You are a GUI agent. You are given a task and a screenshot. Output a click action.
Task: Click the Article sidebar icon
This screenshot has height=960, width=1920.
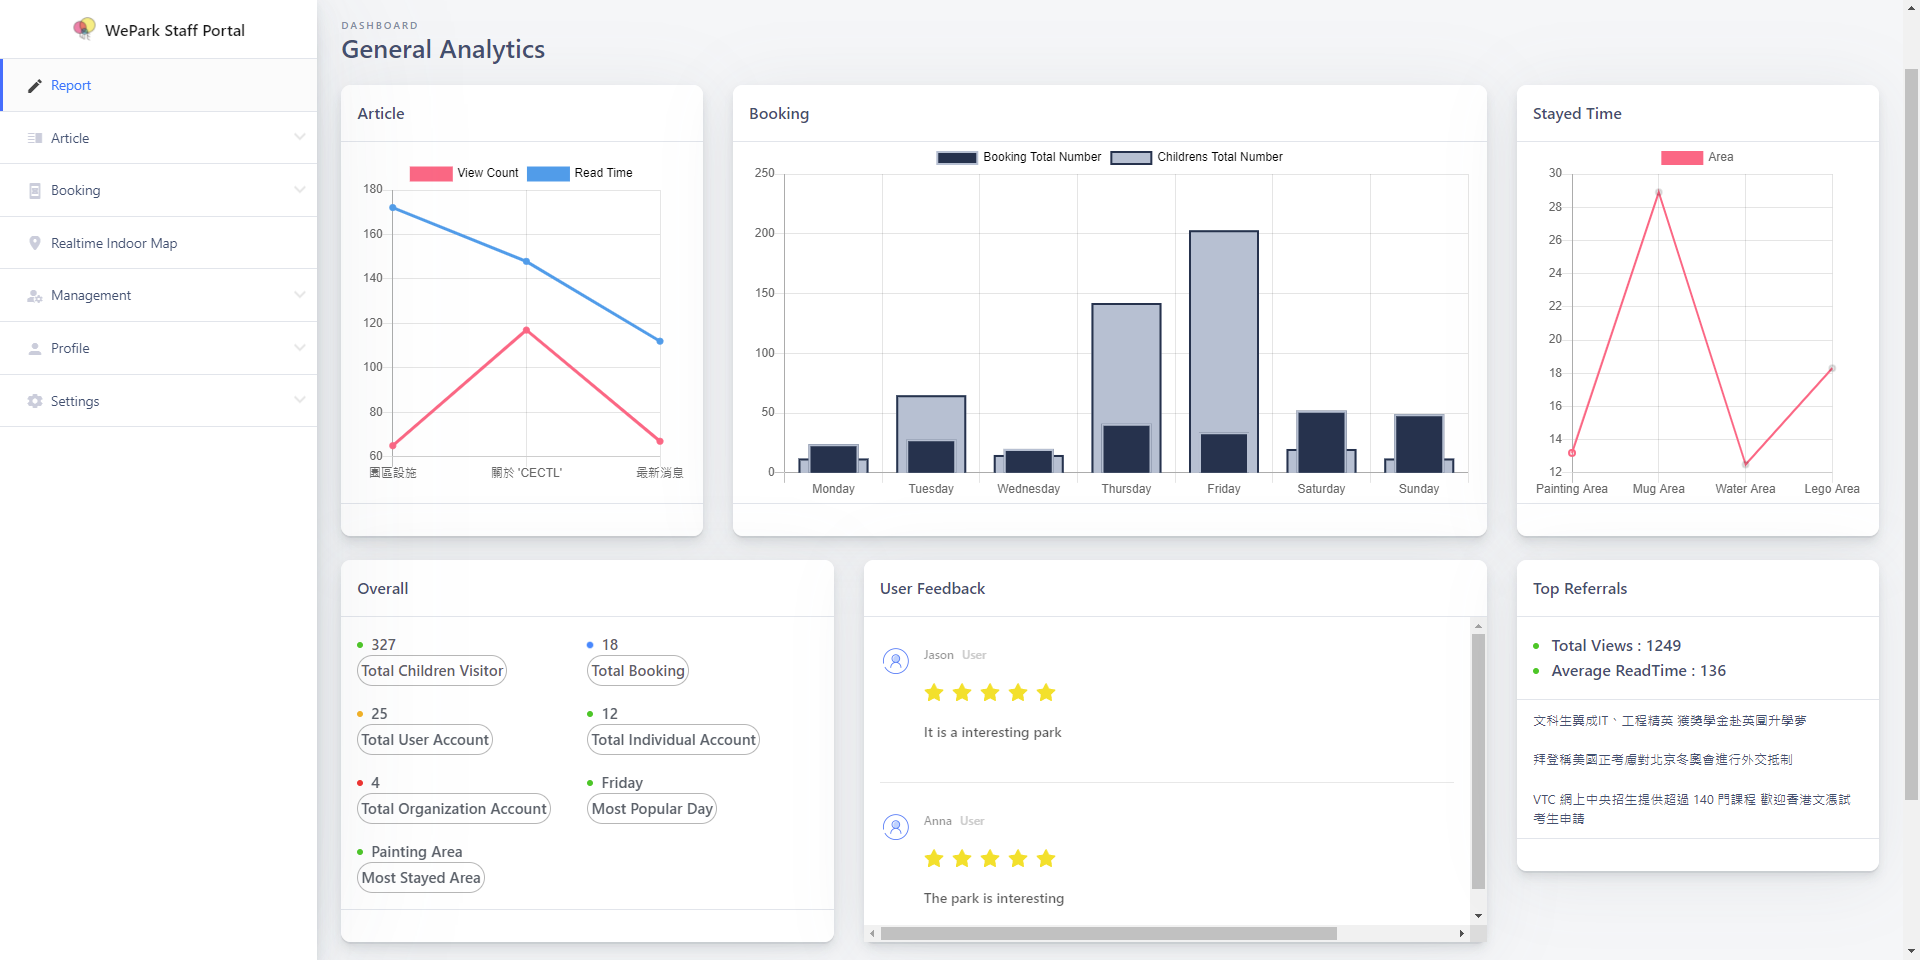[x=35, y=138]
